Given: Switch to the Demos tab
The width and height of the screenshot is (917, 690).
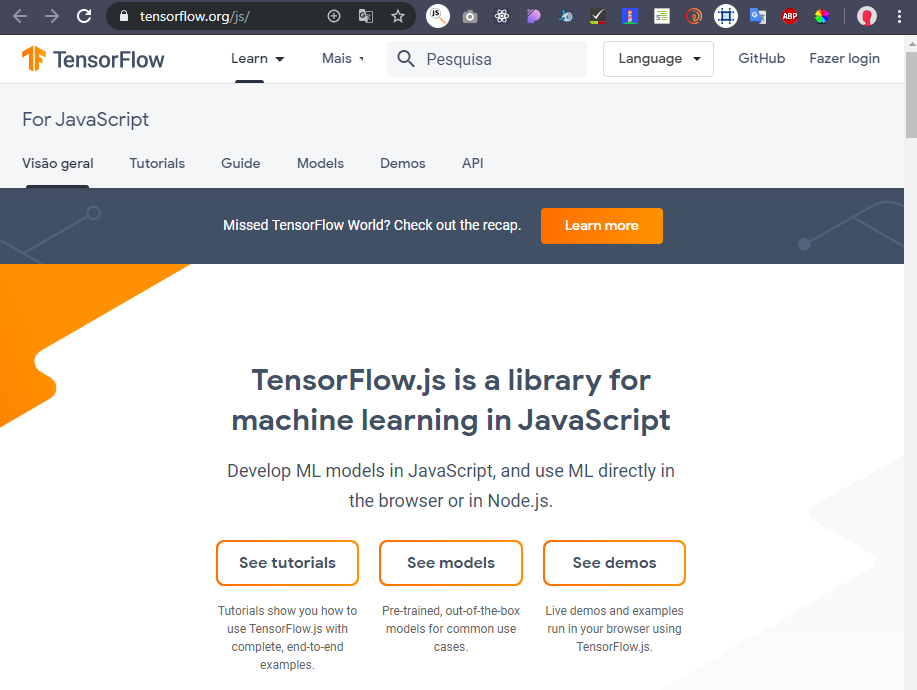Looking at the screenshot, I should pos(403,163).
